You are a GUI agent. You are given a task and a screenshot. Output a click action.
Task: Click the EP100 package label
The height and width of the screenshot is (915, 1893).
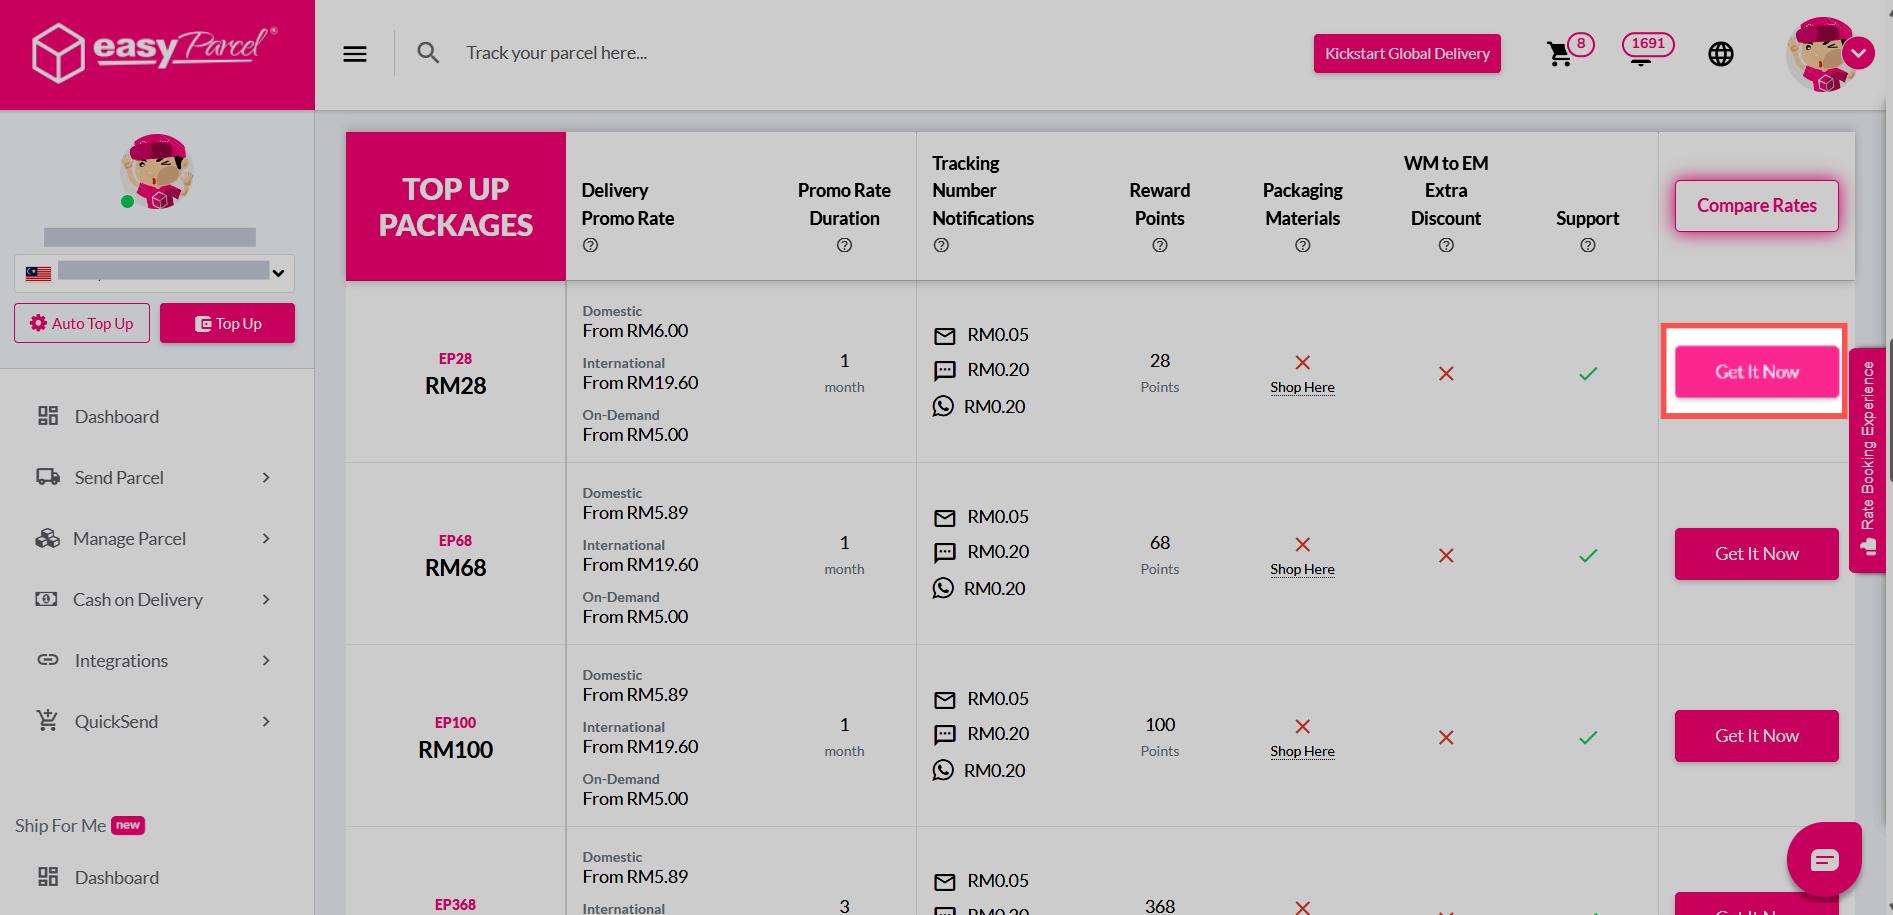(x=455, y=723)
